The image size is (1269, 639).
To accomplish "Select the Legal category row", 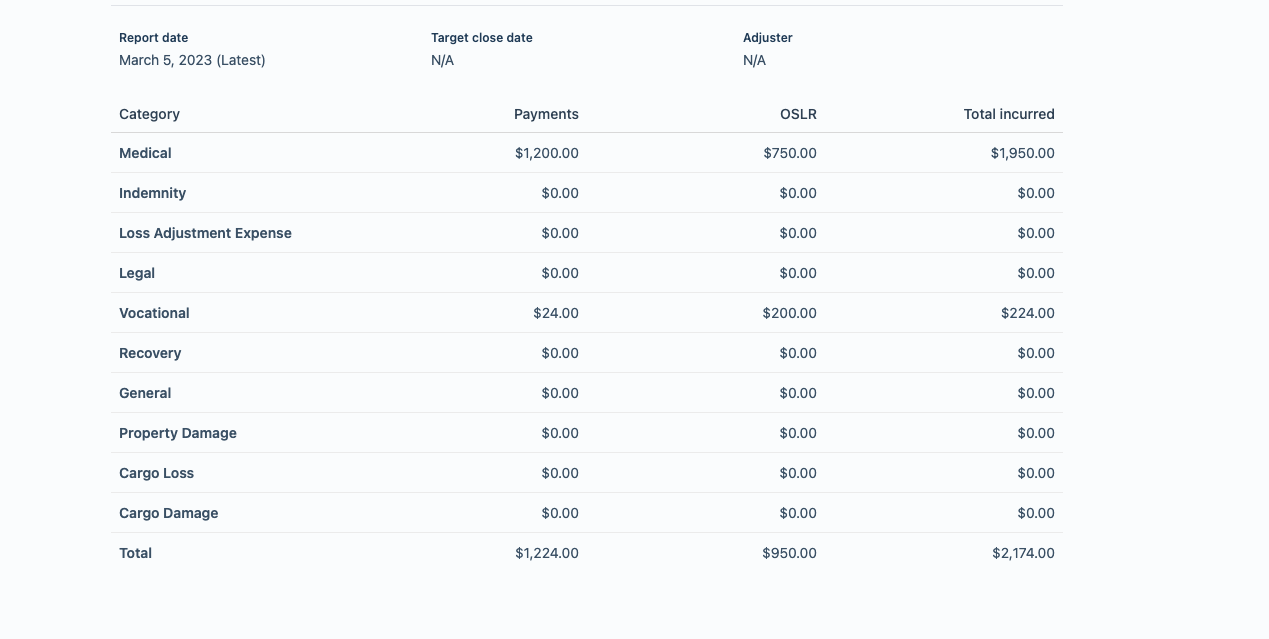I will point(587,273).
